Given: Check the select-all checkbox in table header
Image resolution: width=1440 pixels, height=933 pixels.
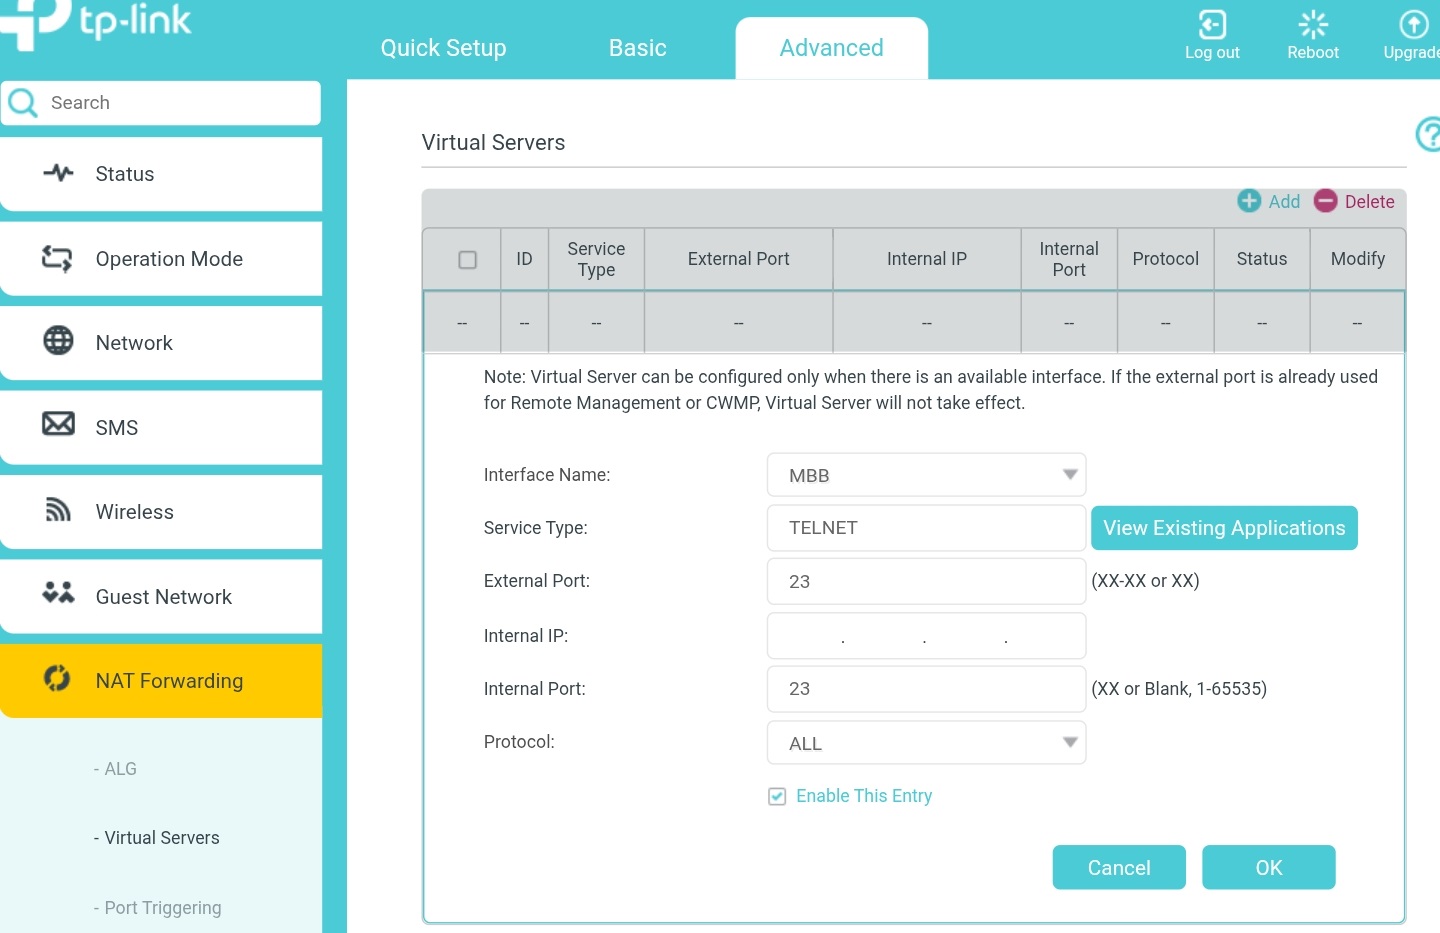Looking at the screenshot, I should (x=467, y=259).
